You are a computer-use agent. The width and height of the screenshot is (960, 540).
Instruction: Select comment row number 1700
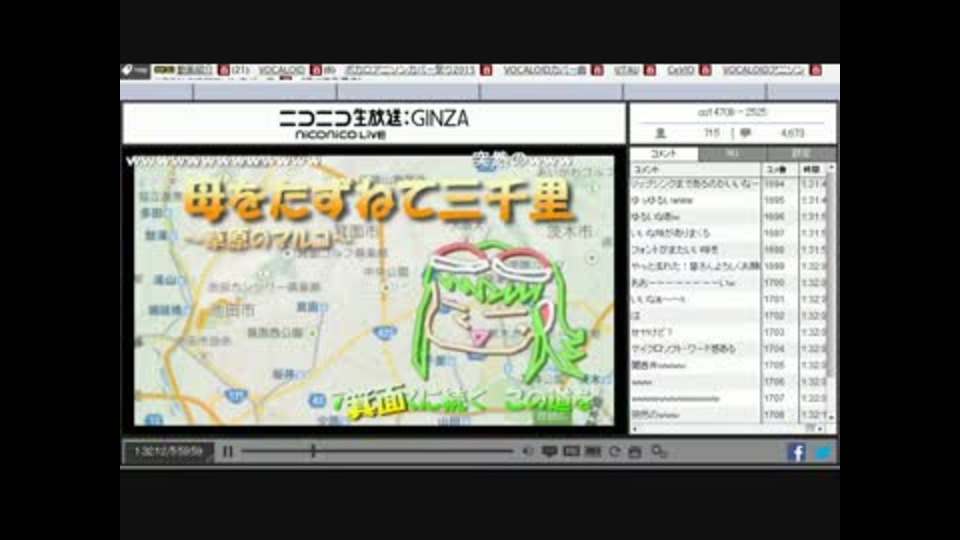[x=729, y=283]
